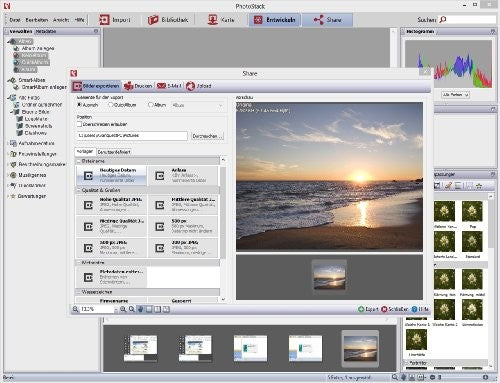Select the Anfang filename template

click(183, 175)
